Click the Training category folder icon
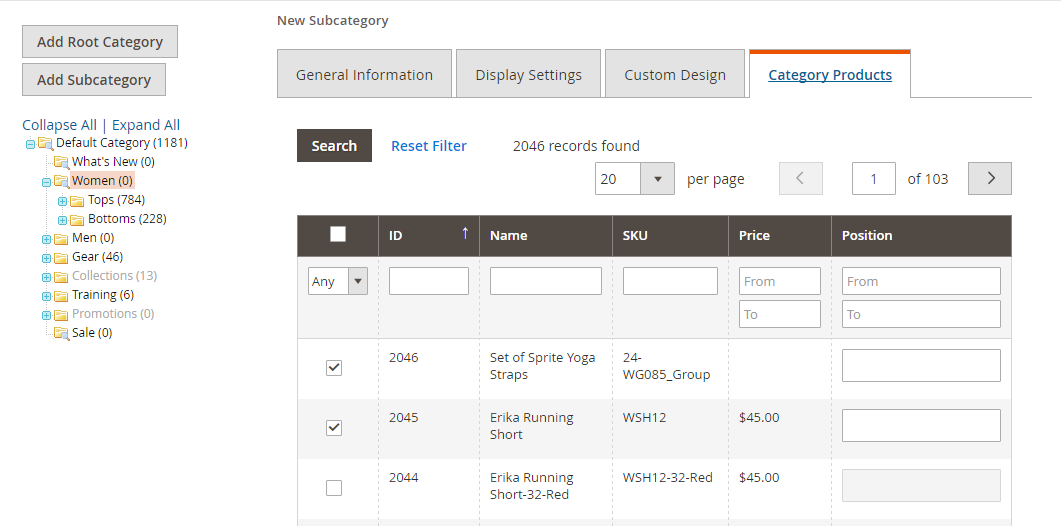1061x526 pixels. 61,296
